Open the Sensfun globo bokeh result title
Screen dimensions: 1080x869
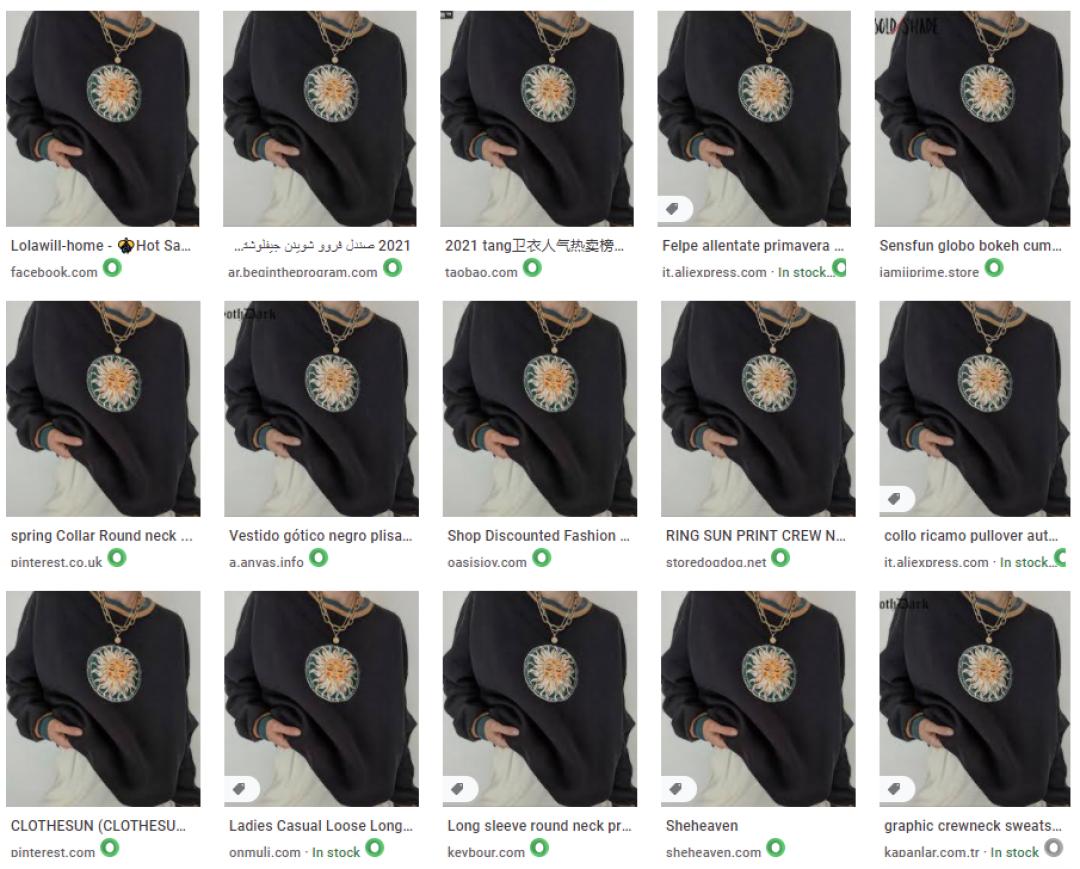pos(970,246)
